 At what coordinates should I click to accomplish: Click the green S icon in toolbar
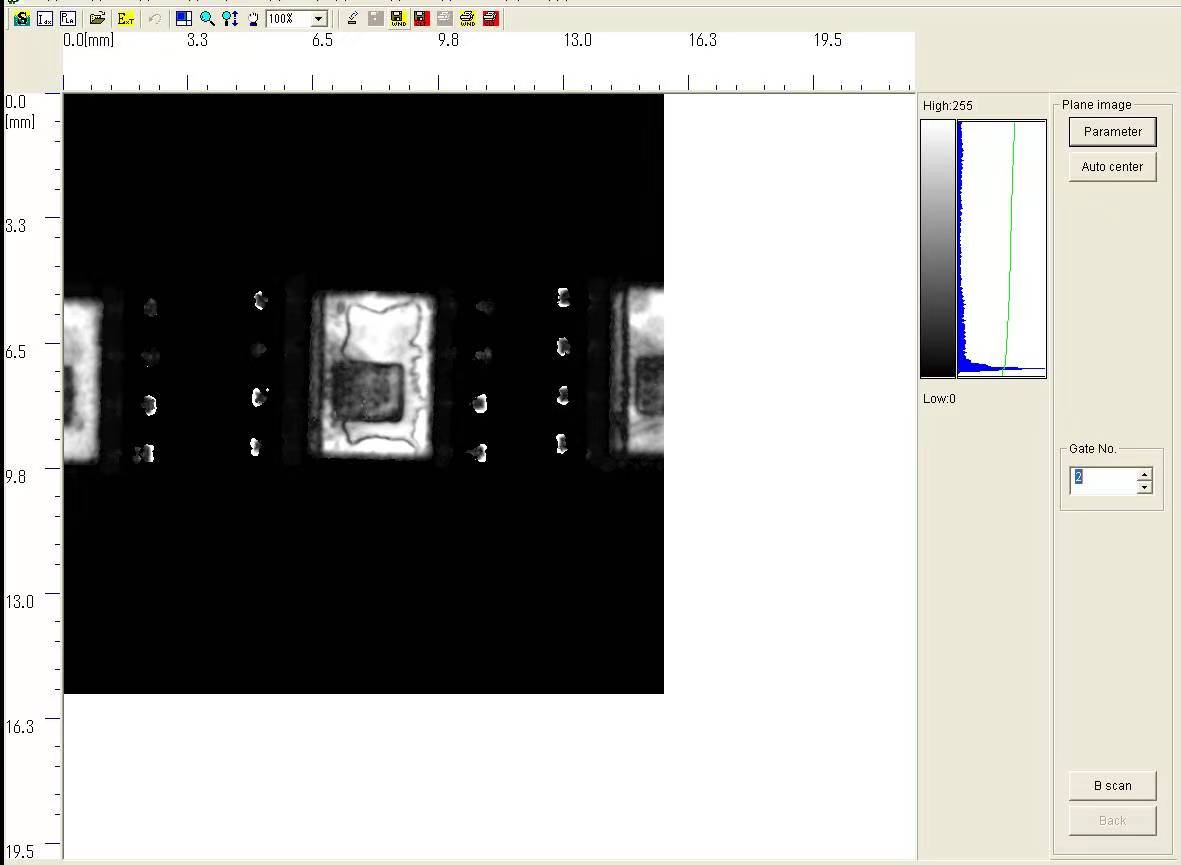pyautogui.click(x=22, y=19)
